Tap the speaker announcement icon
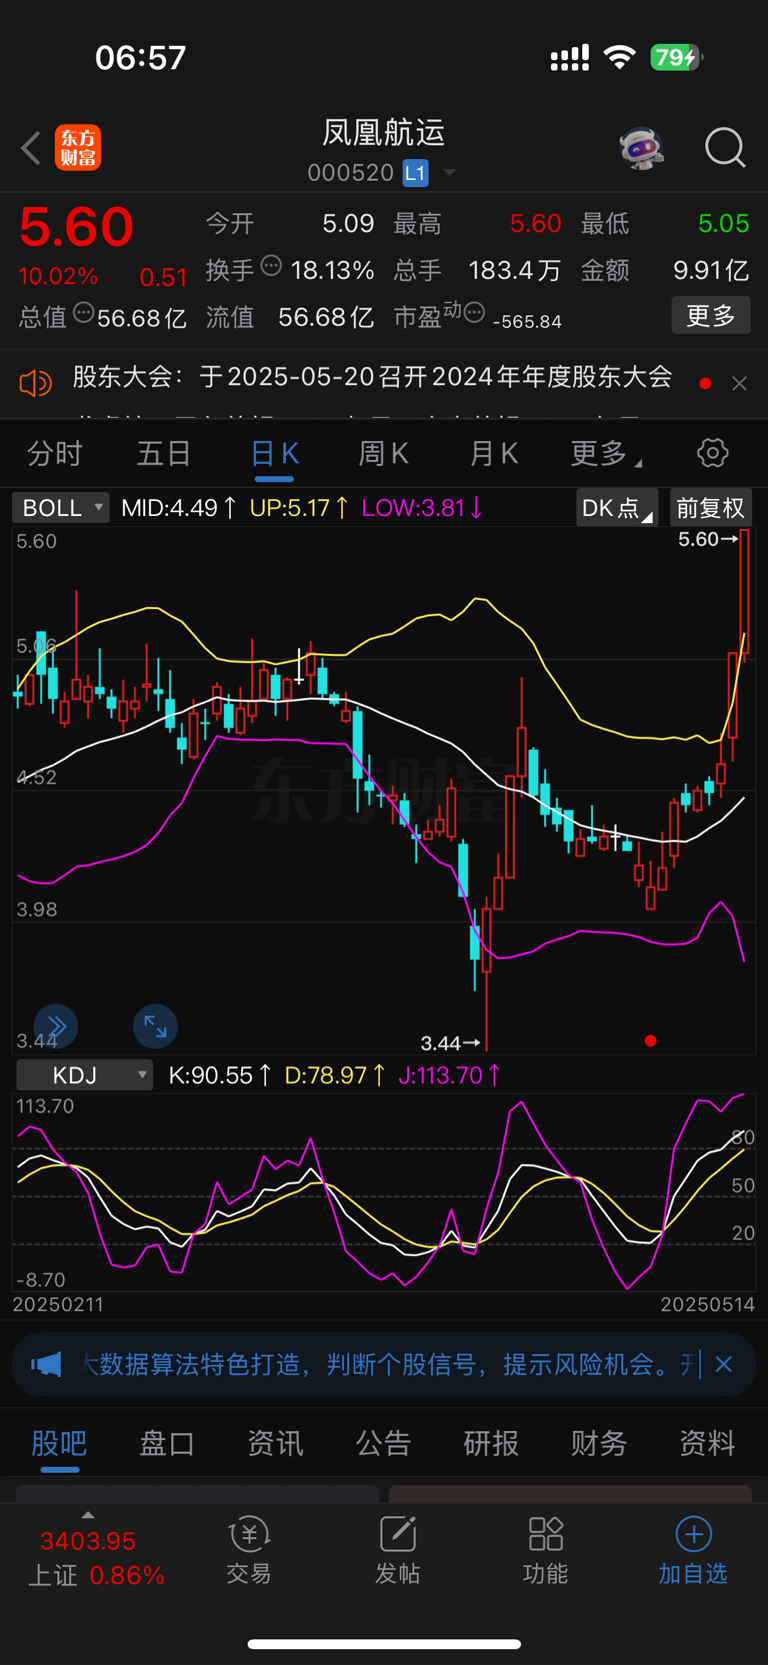This screenshot has width=769, height=1665. pos(35,383)
